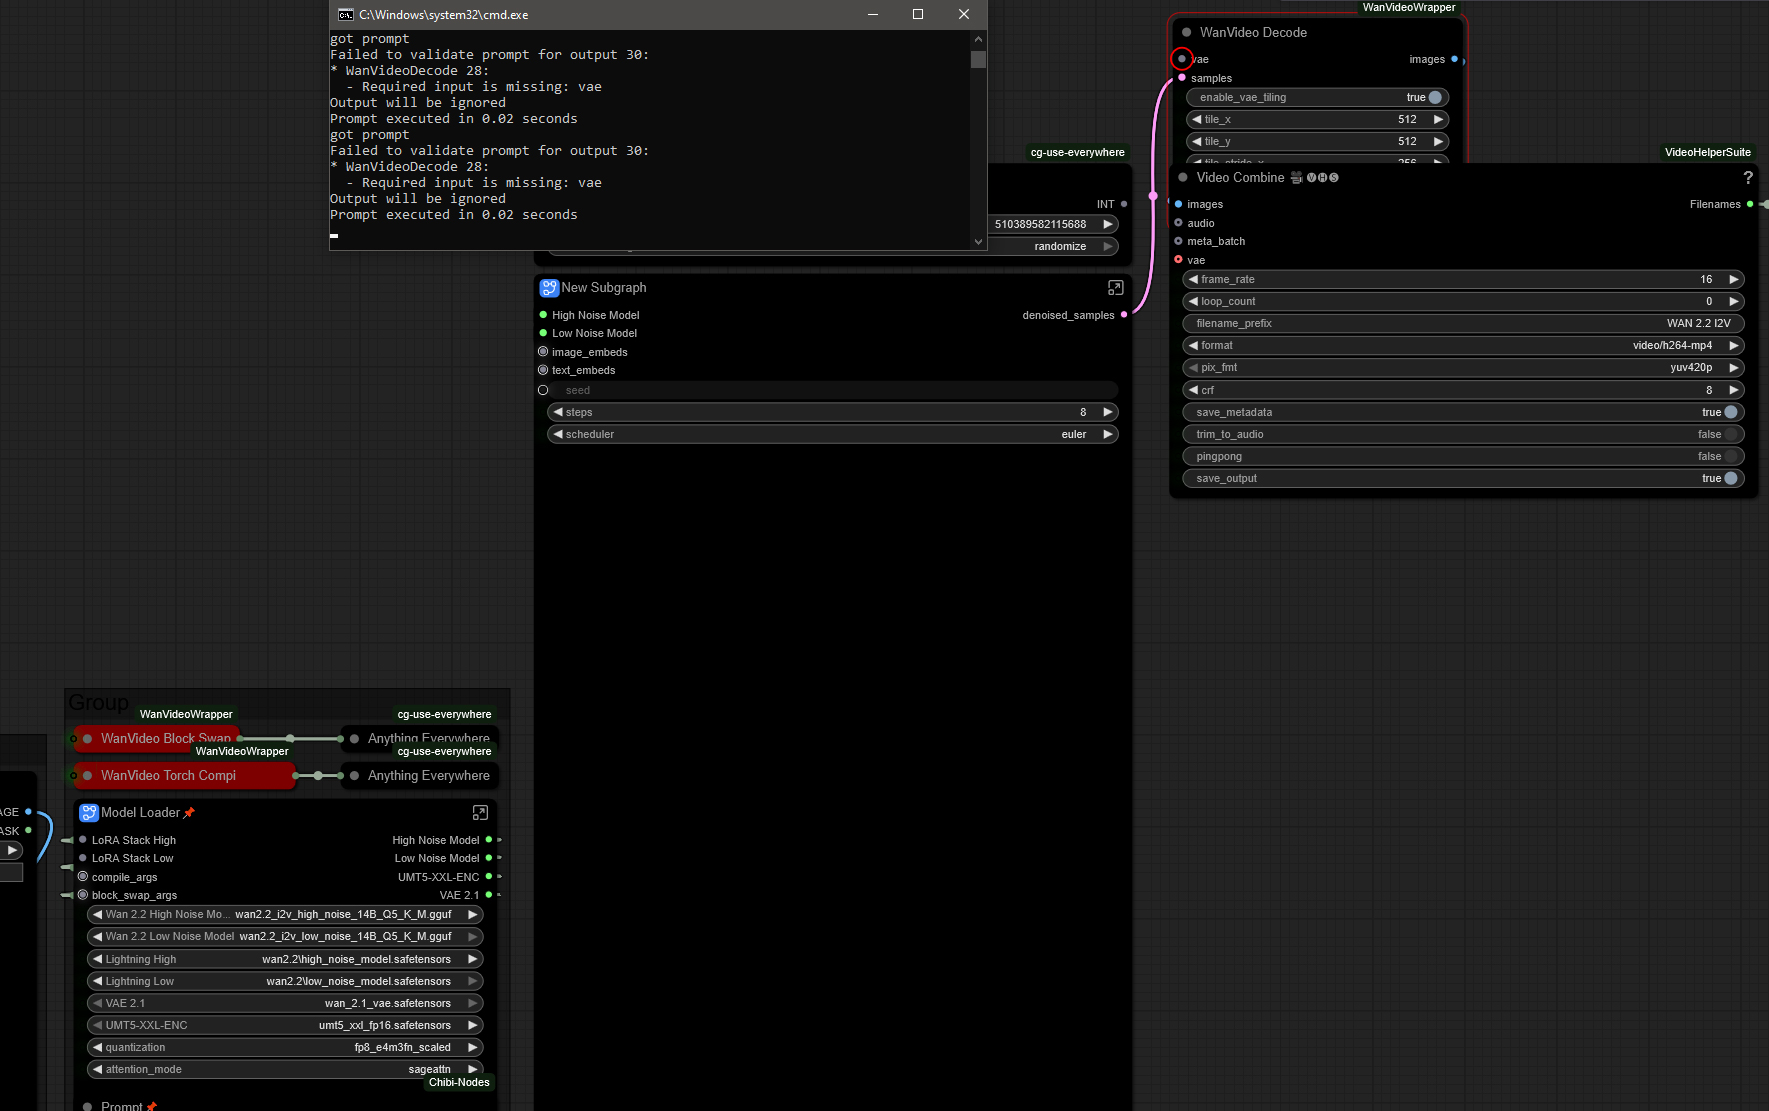Click the vae input socket on WanVideo Decode
Image resolution: width=1769 pixels, height=1111 pixels.
(x=1182, y=59)
